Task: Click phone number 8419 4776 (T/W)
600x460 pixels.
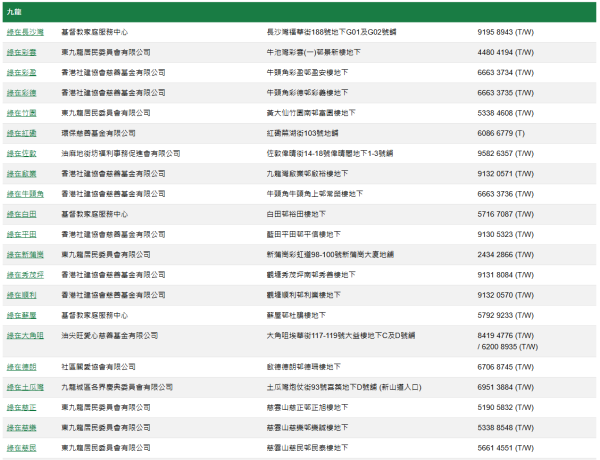Action: [x=505, y=336]
